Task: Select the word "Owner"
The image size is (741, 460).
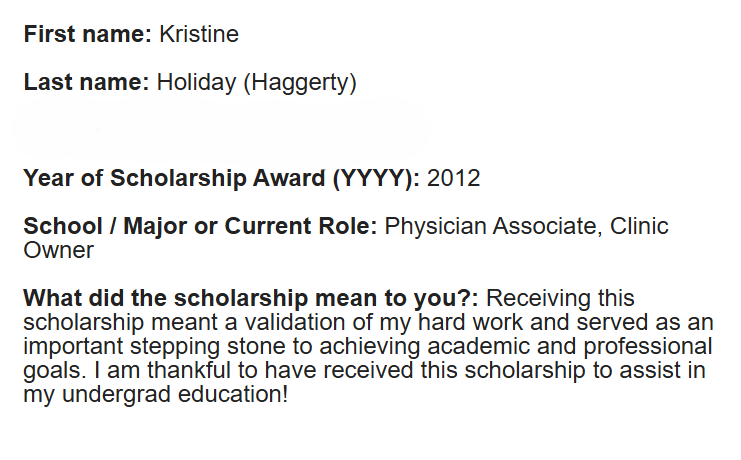Action: pyautogui.click(x=59, y=250)
